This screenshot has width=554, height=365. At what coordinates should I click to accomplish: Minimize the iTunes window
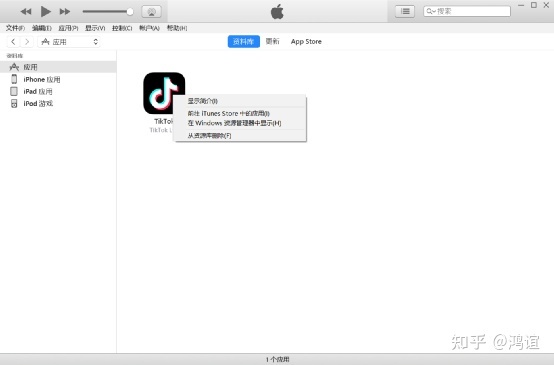[521, 5]
